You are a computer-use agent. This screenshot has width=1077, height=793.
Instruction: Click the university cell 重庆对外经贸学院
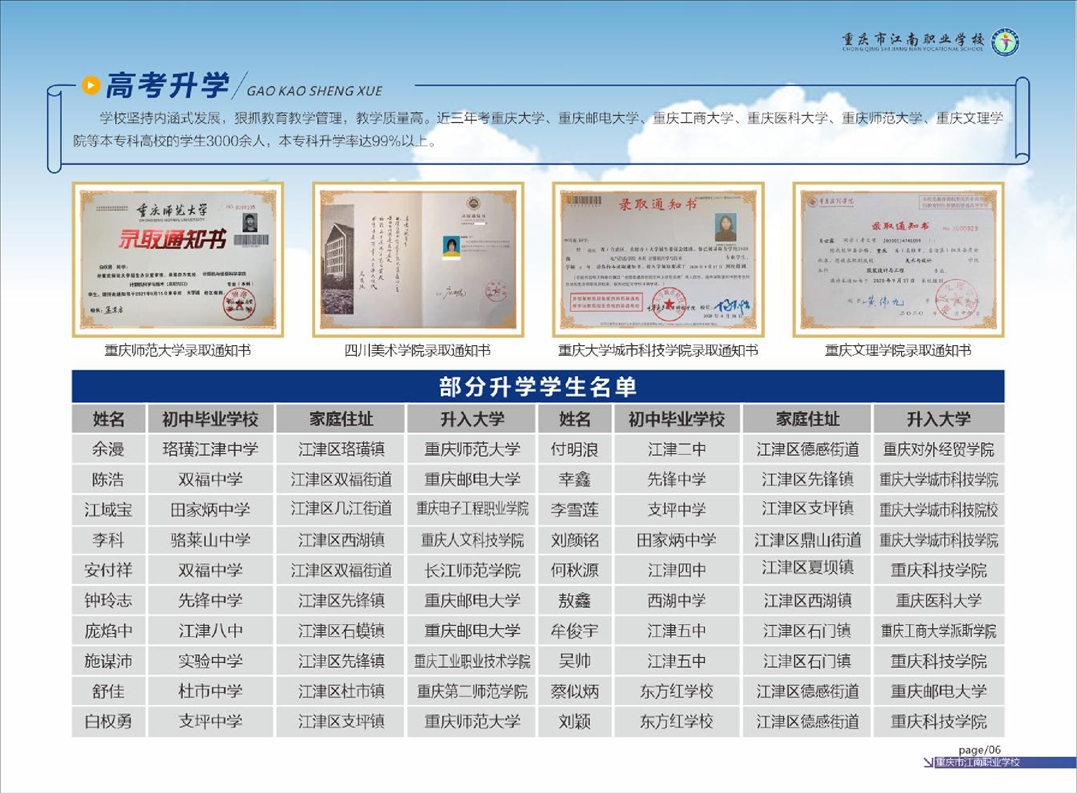pyautogui.click(x=939, y=449)
